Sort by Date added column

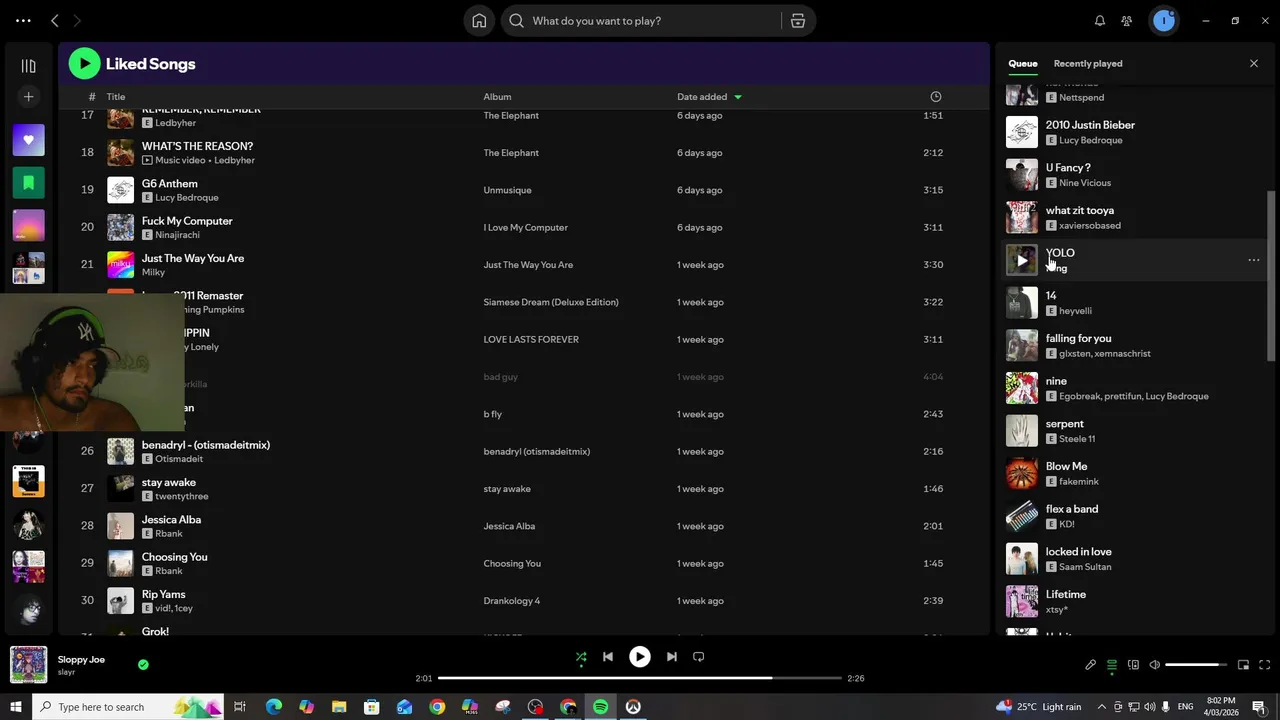pyautogui.click(x=709, y=97)
